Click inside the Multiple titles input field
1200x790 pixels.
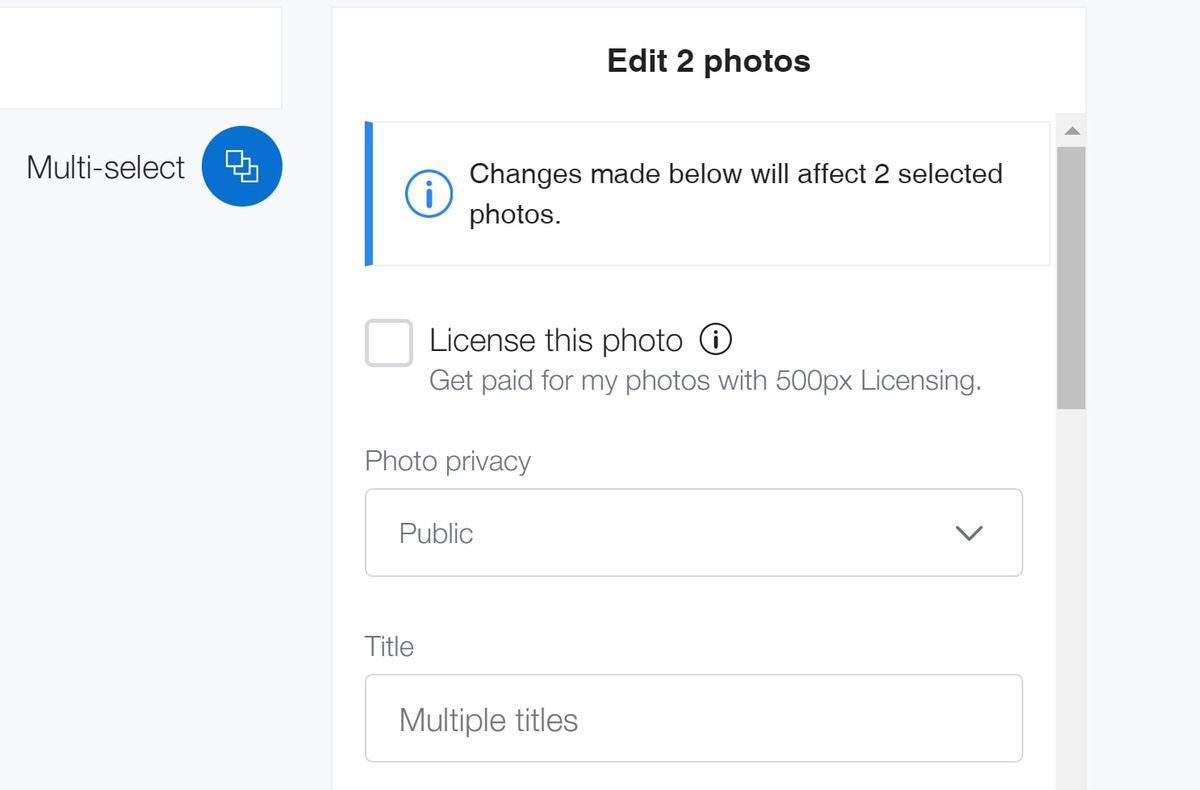pyautogui.click(x=693, y=718)
